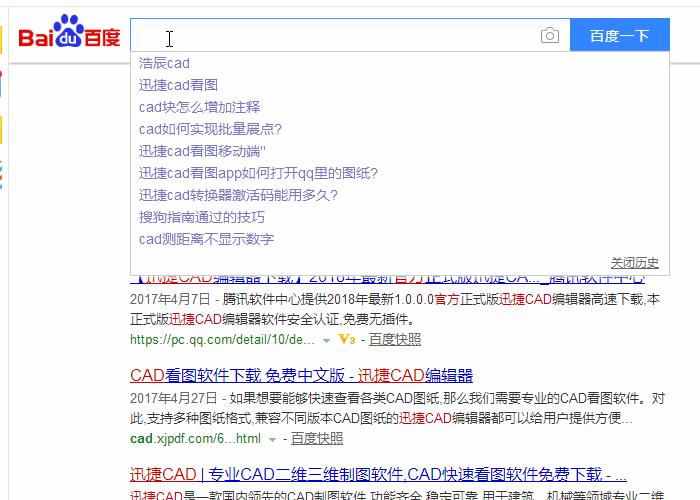Image resolution: width=700 pixels, height=500 pixels.
Task: Select suggestion 搜狗指南通过的技巧
Action: click(202, 217)
